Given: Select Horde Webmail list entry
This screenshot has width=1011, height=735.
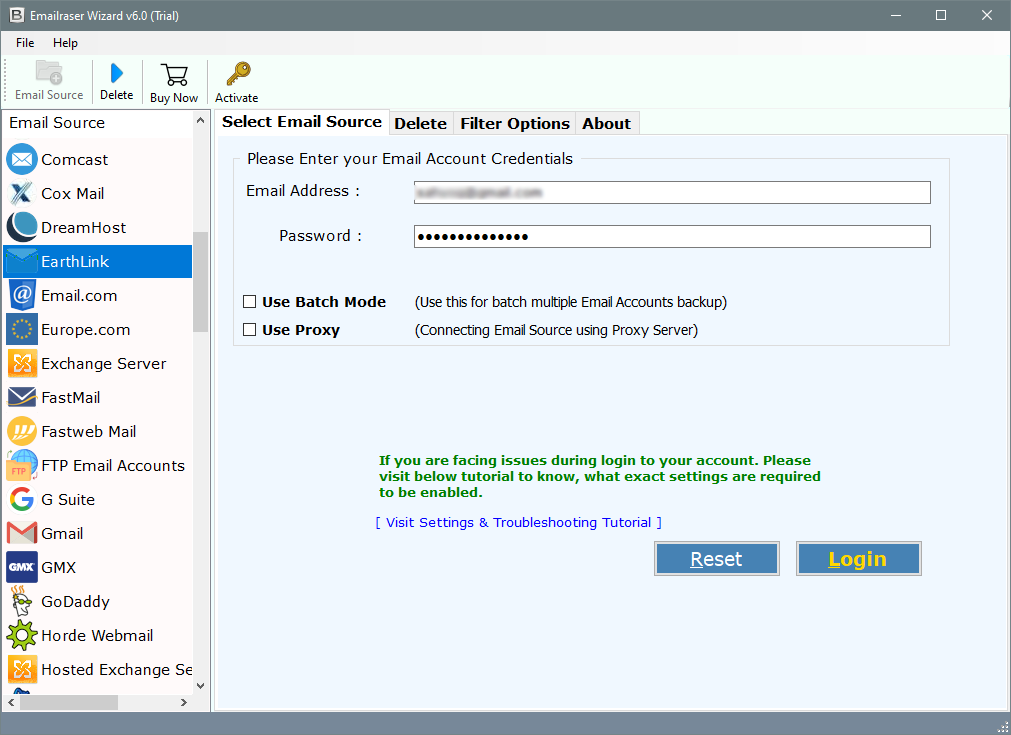Looking at the screenshot, I should coord(98,636).
